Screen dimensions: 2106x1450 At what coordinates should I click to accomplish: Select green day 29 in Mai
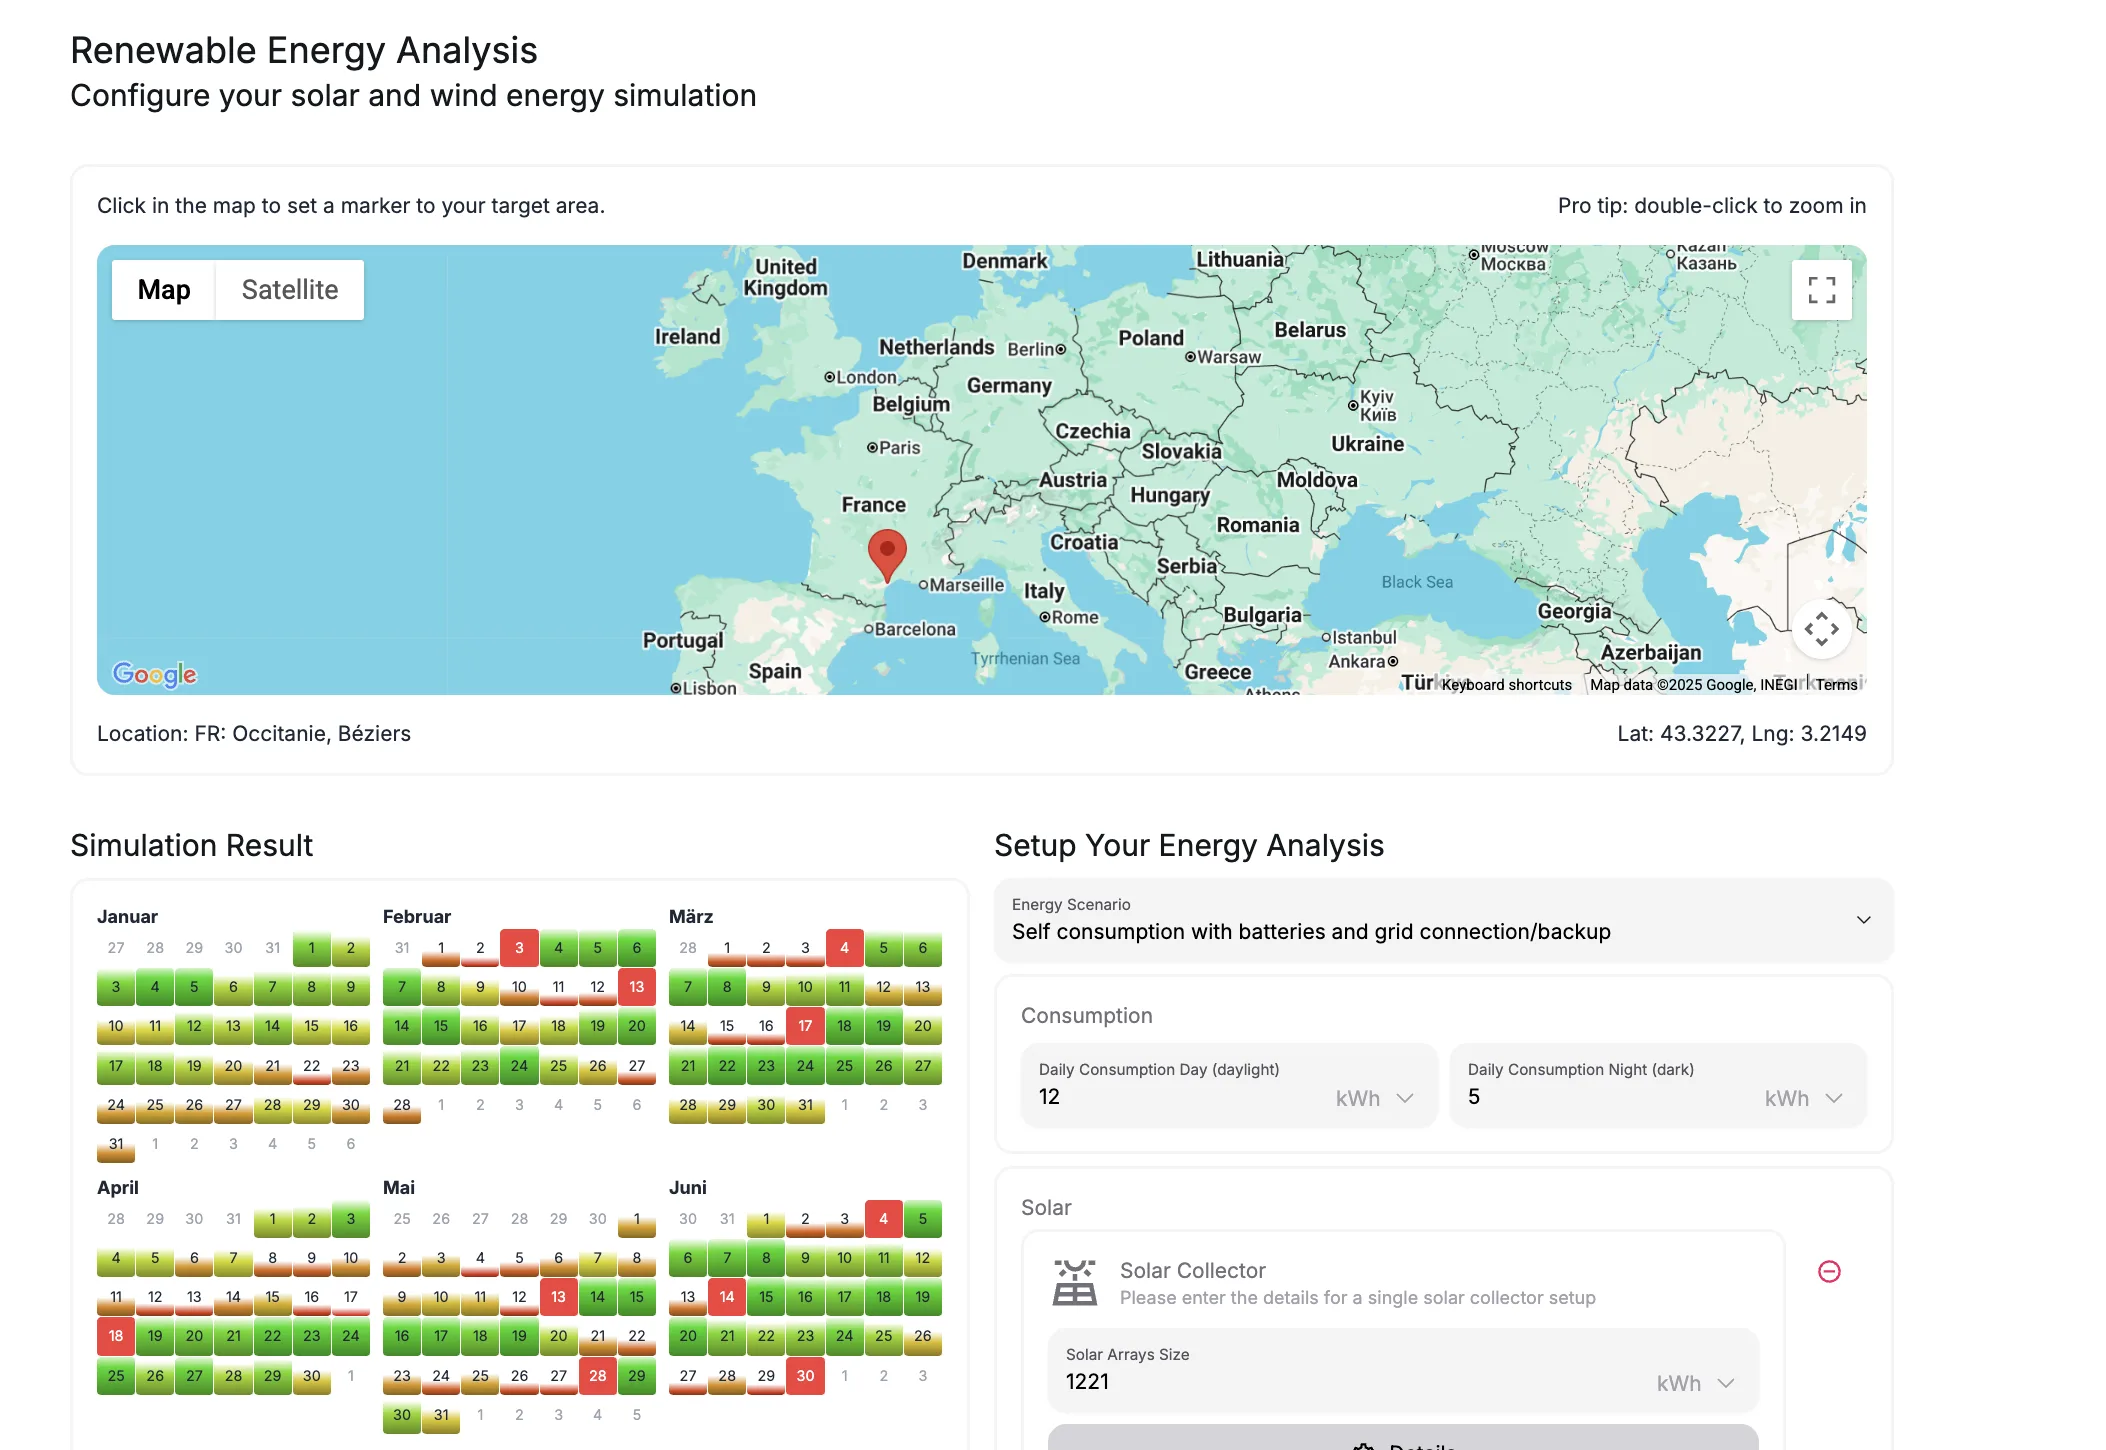tap(637, 1376)
